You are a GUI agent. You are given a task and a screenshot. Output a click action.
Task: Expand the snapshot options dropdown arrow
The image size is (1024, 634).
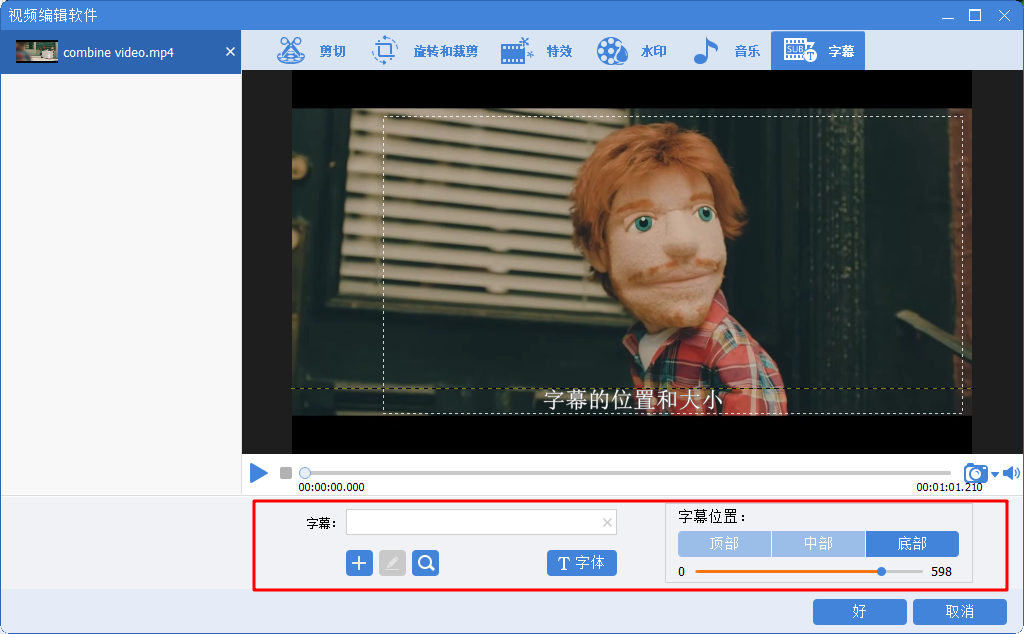coord(995,474)
